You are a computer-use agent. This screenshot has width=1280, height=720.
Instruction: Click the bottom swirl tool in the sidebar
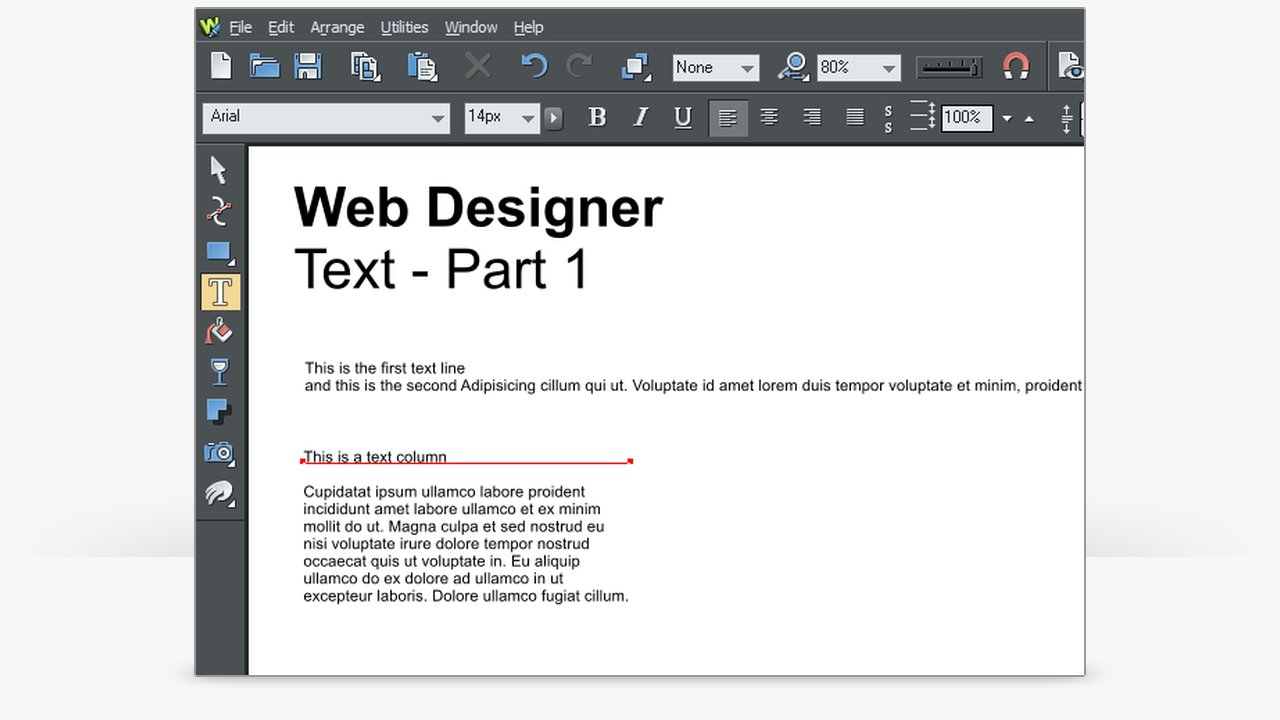[x=219, y=493]
